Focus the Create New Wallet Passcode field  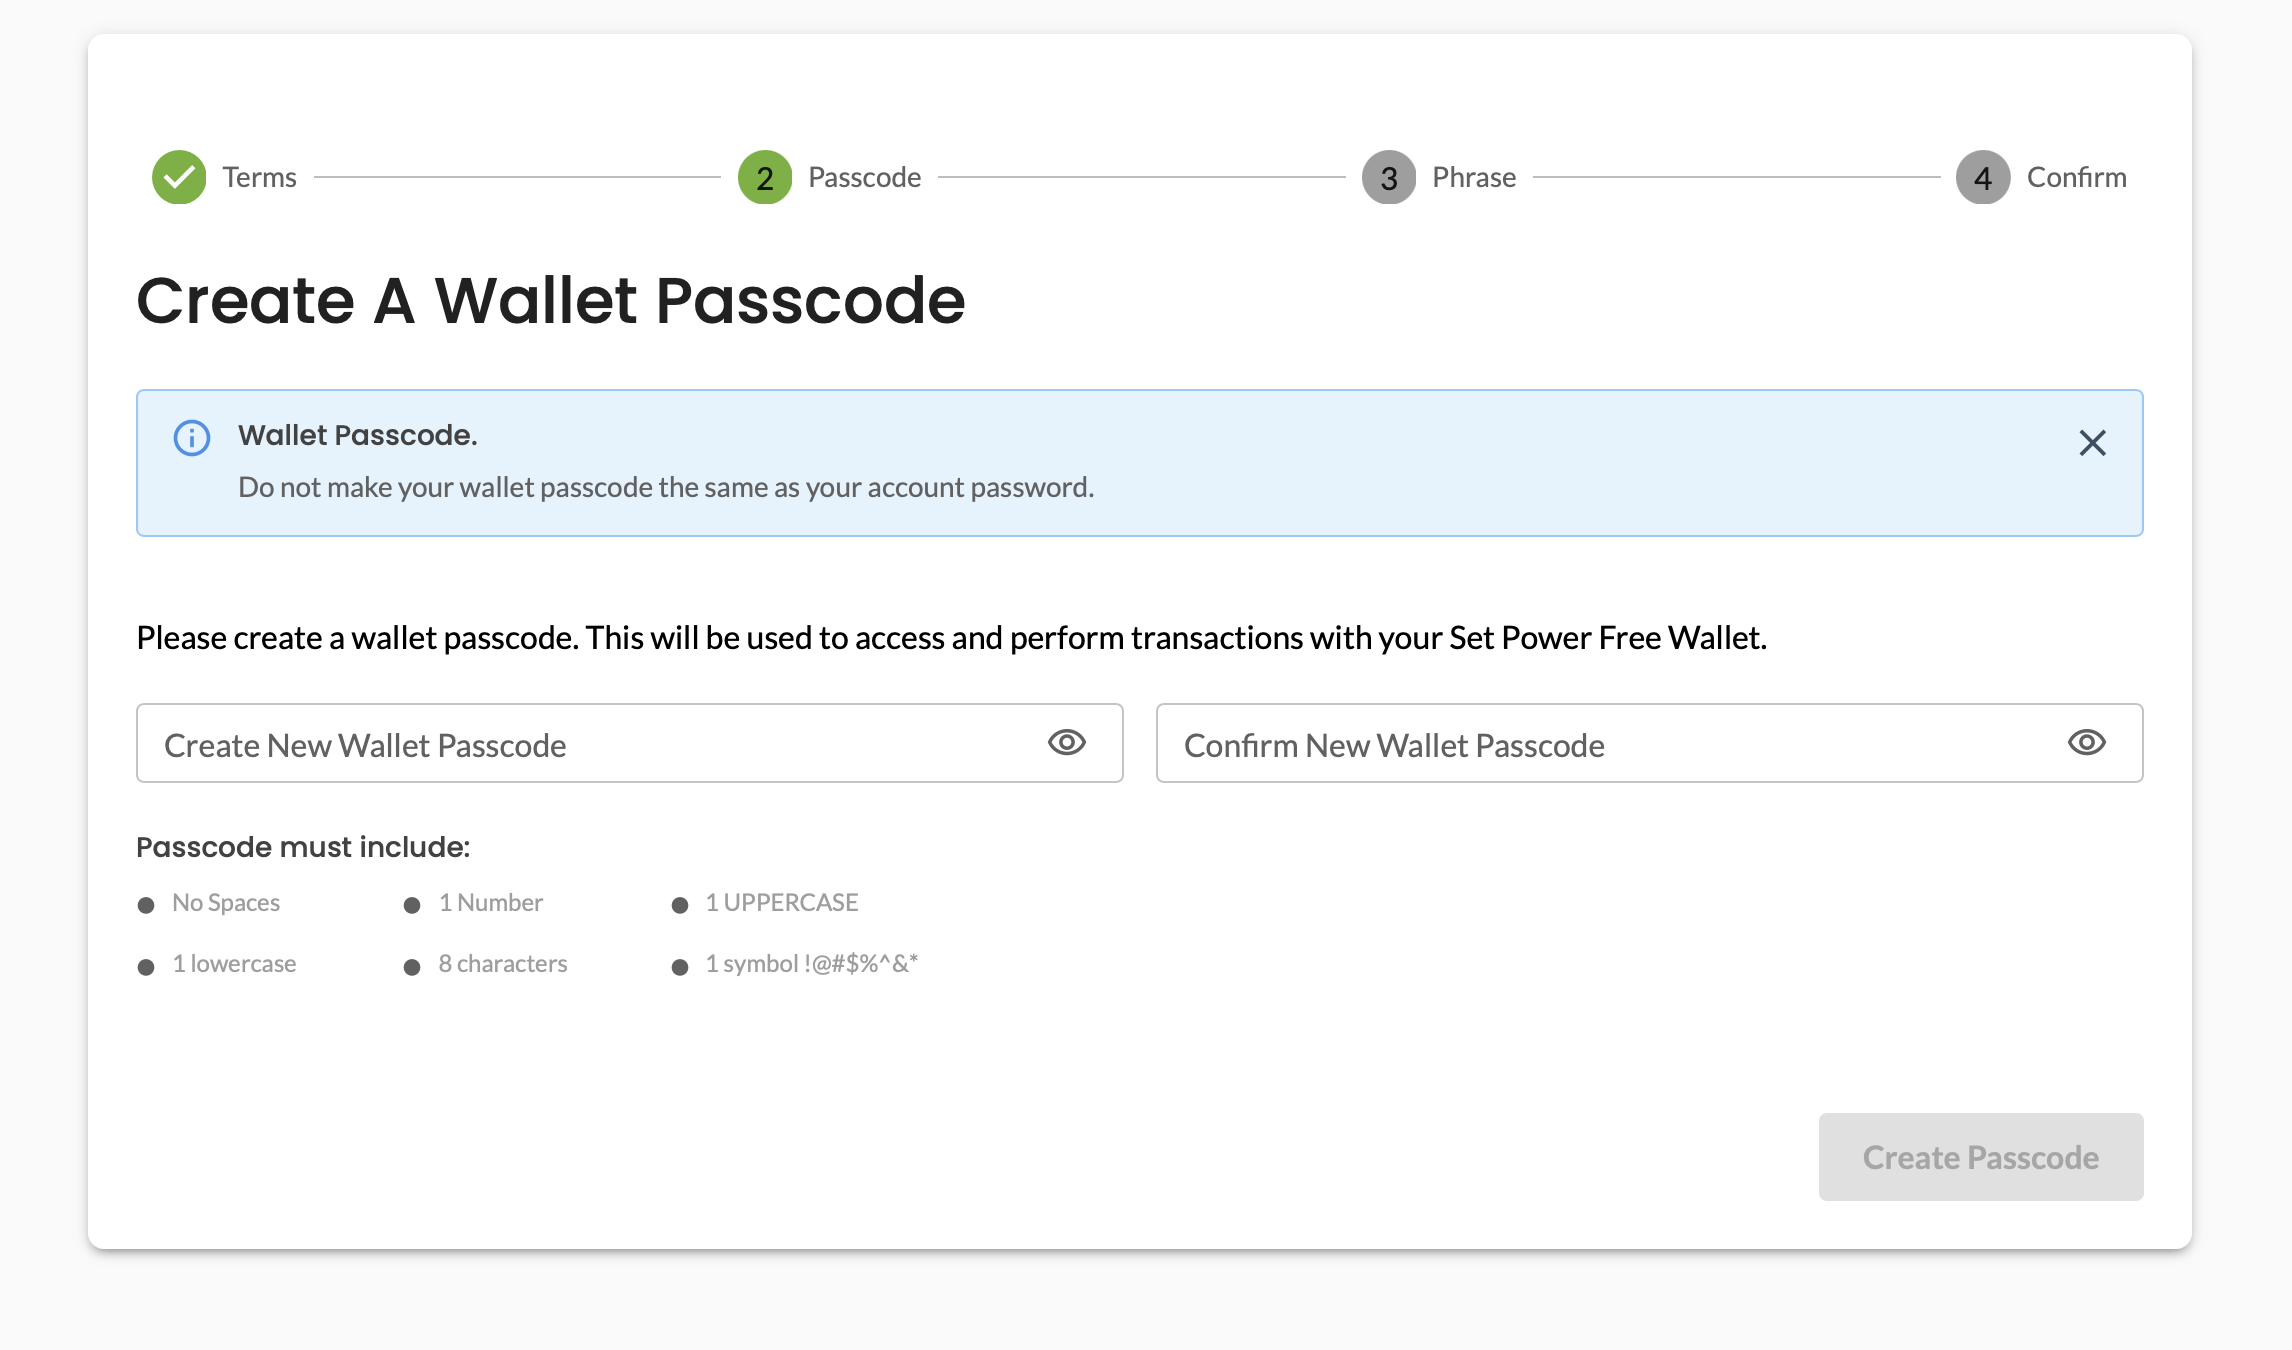[x=630, y=743]
